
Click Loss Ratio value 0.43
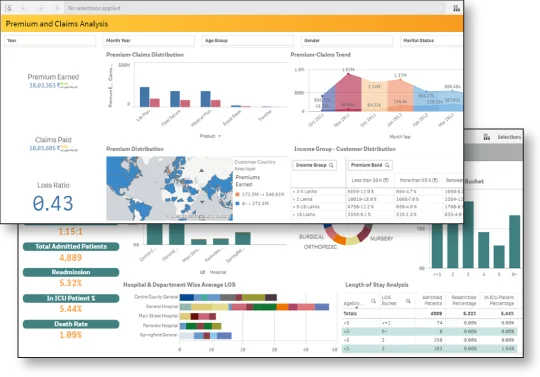pos(53,203)
